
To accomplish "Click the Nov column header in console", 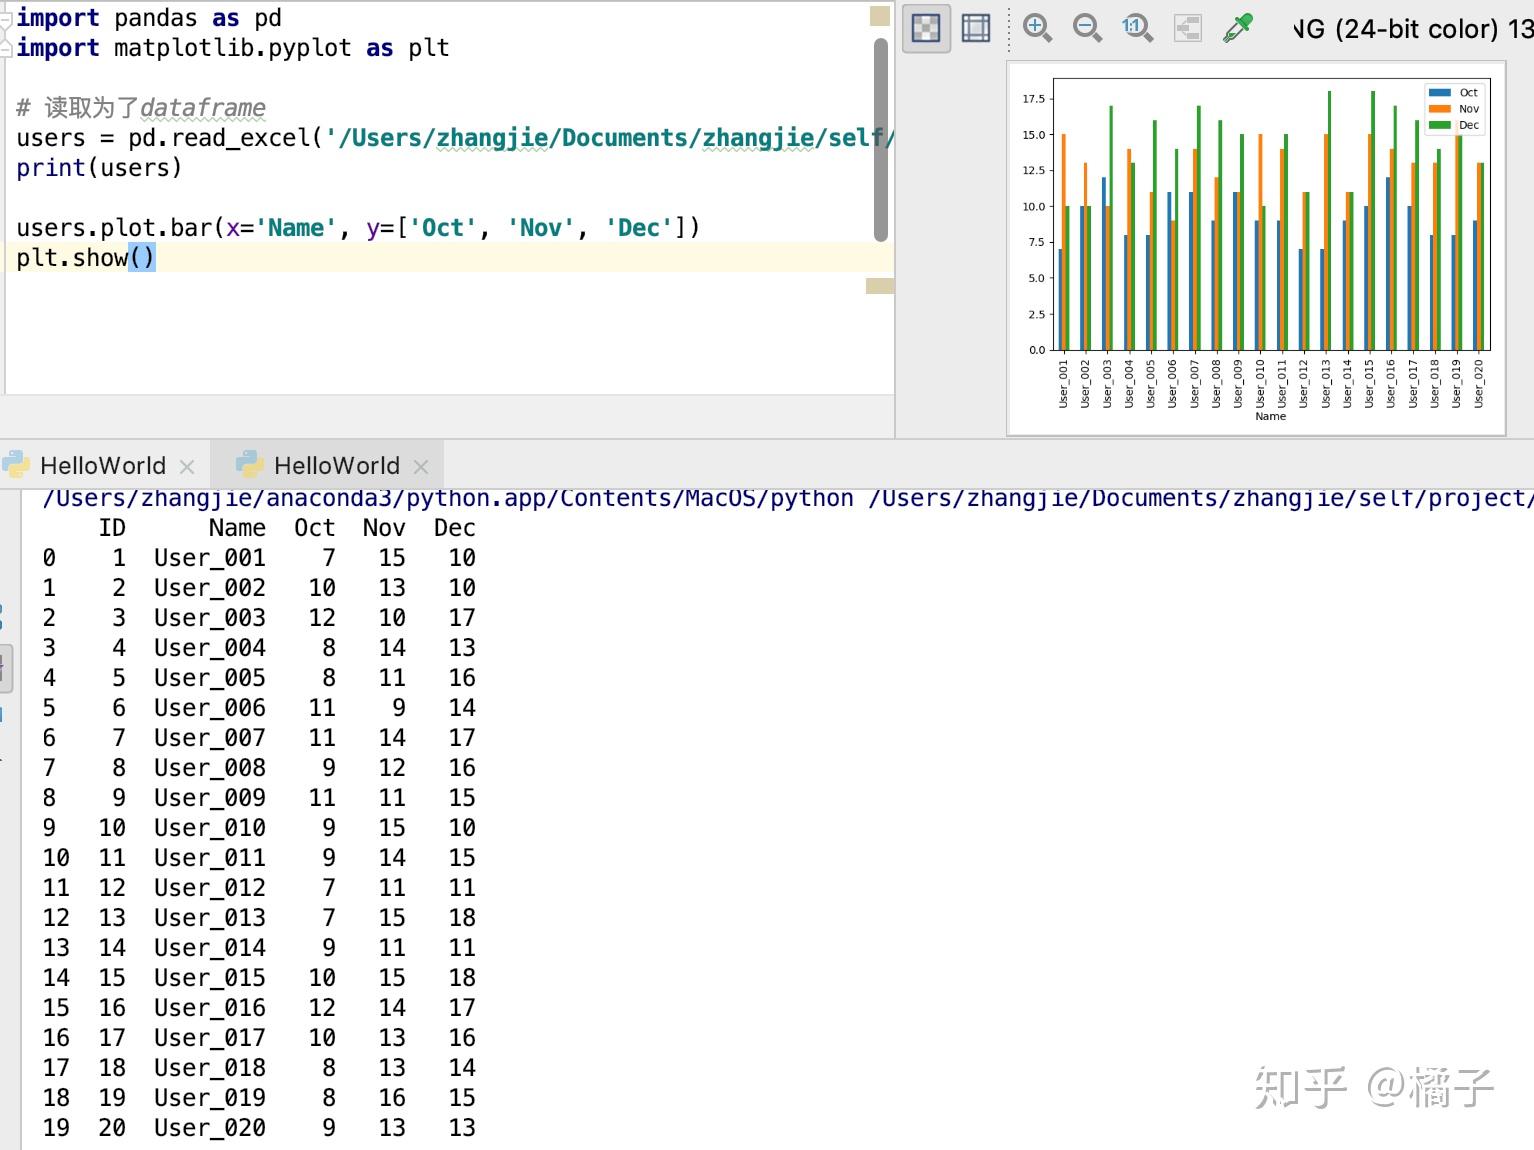I will coord(384,528).
